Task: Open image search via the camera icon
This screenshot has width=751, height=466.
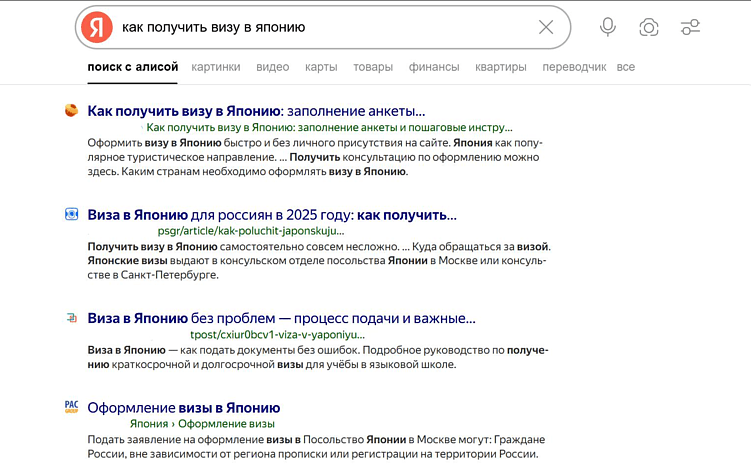Action: 649,27
